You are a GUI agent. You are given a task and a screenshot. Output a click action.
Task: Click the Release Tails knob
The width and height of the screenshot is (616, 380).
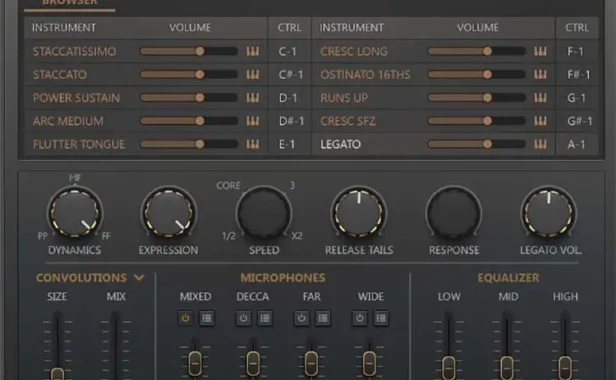point(359,213)
